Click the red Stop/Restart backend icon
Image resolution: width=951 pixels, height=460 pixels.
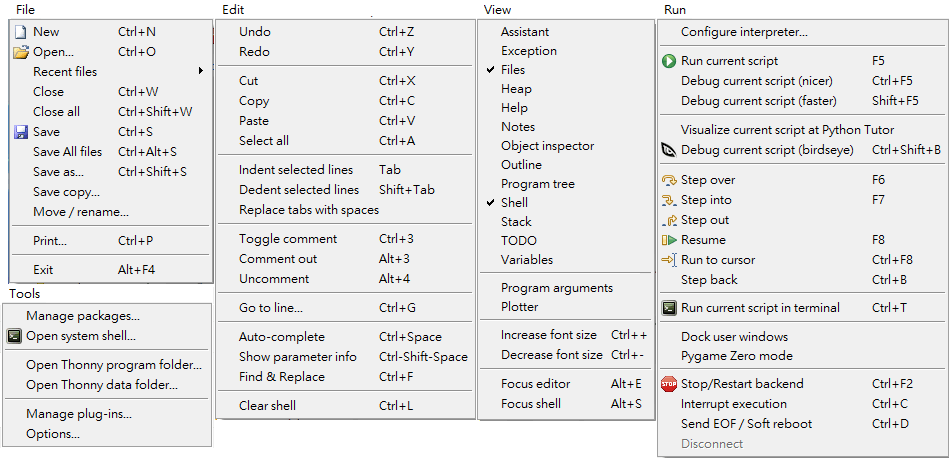pos(669,384)
